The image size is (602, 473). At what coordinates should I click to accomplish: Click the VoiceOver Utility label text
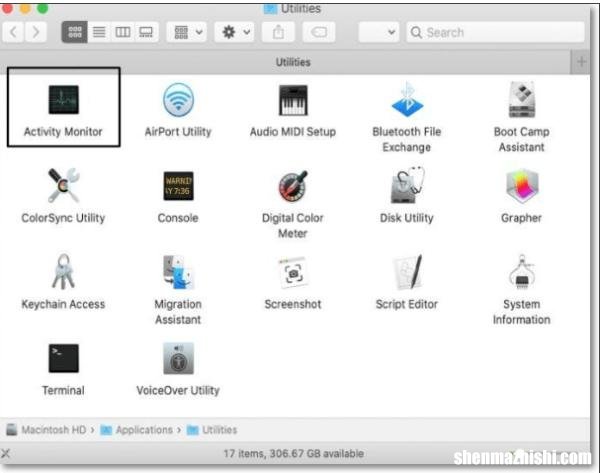tap(178, 391)
